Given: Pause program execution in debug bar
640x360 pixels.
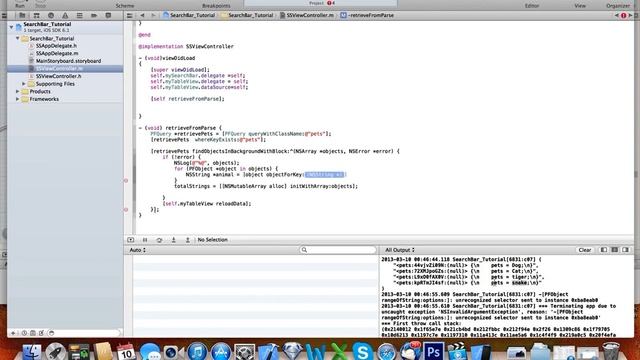Looking at the screenshot, I should (x=145, y=240).
